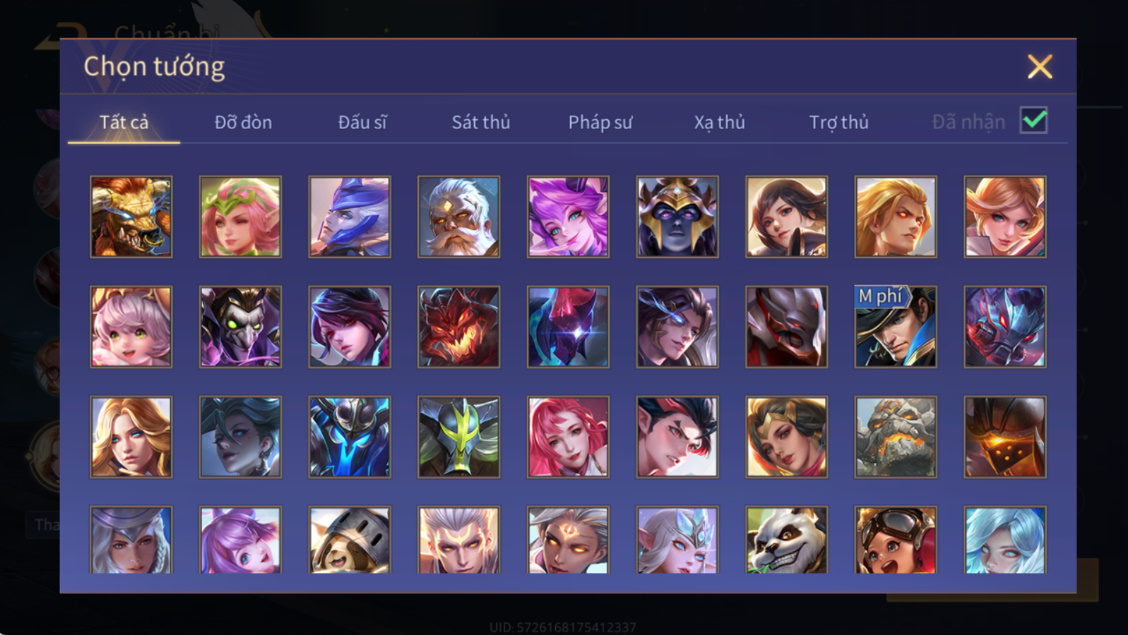Open the 'Trợ thủ' tab
Image resolution: width=1128 pixels, height=635 pixels.
pos(839,122)
